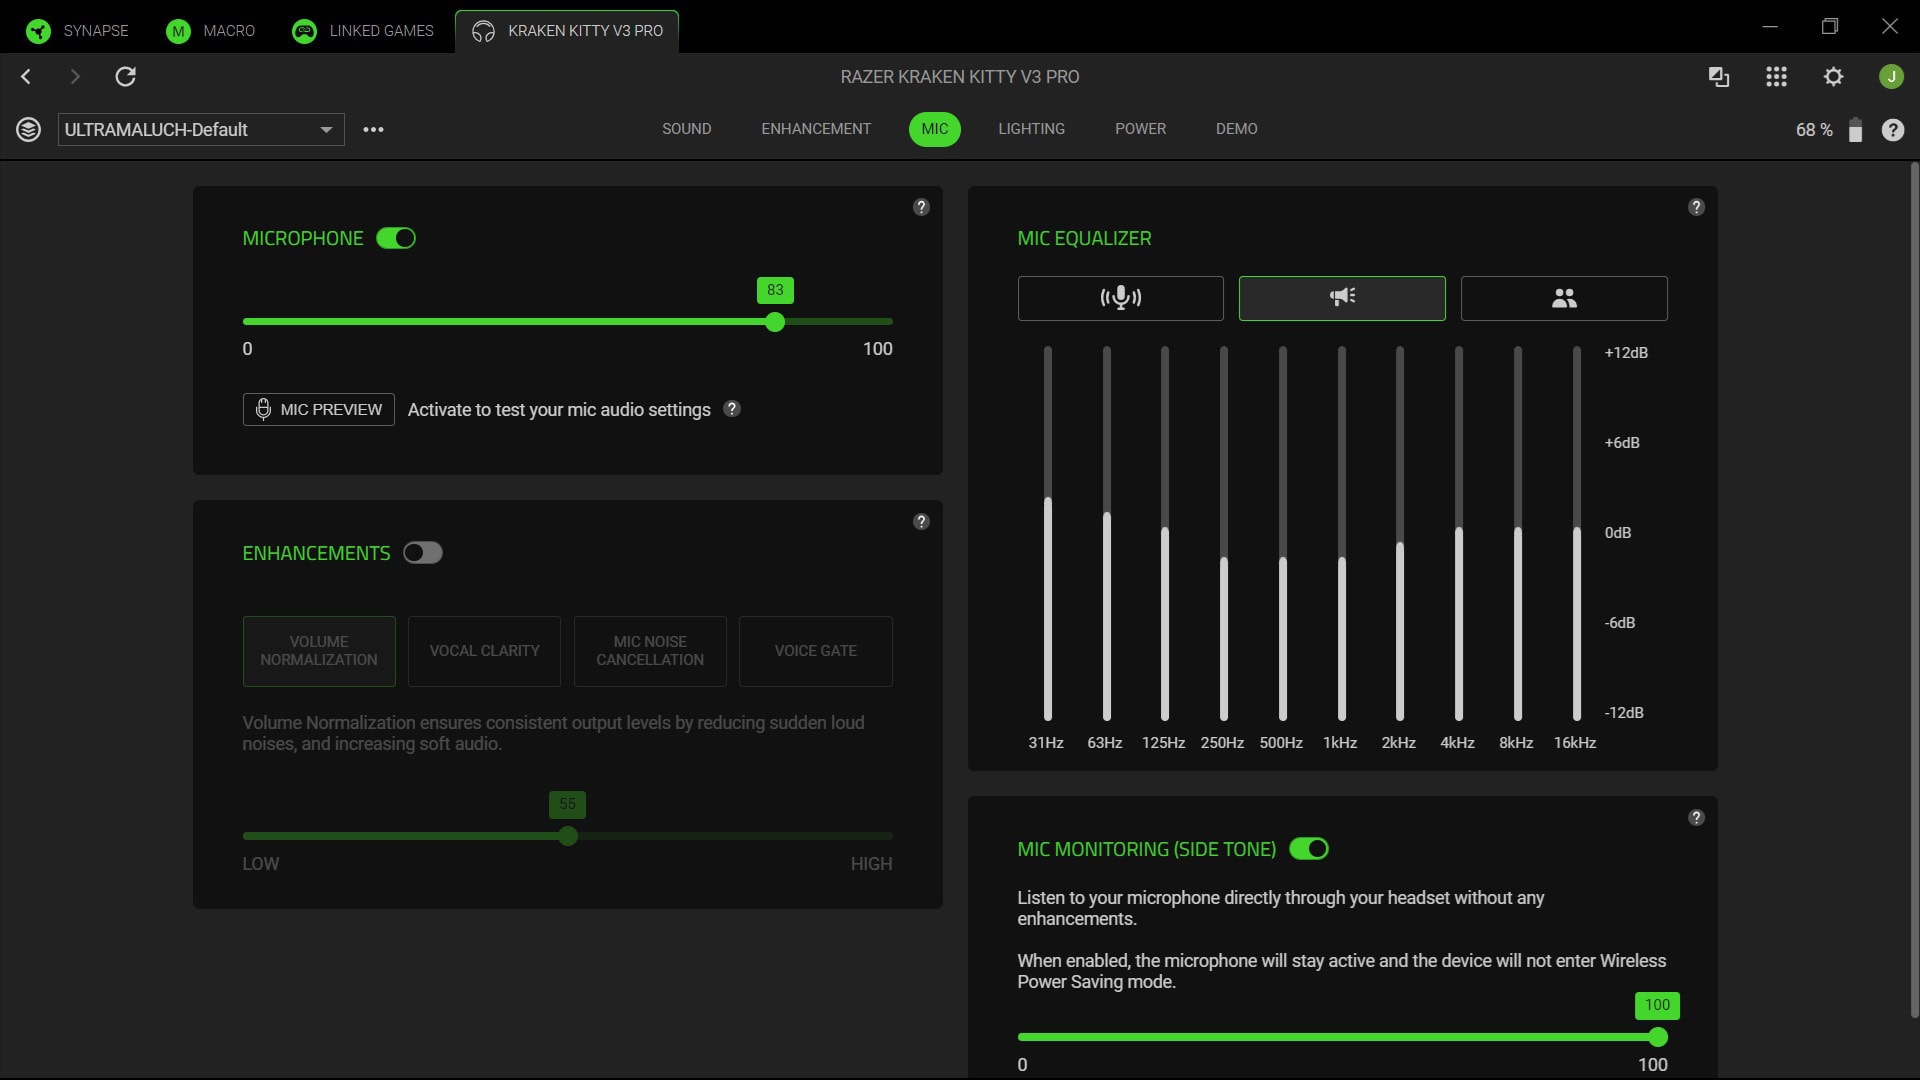This screenshot has height=1080, width=1920.
Task: Switch to the LIGHTING tab
Action: 1031,128
